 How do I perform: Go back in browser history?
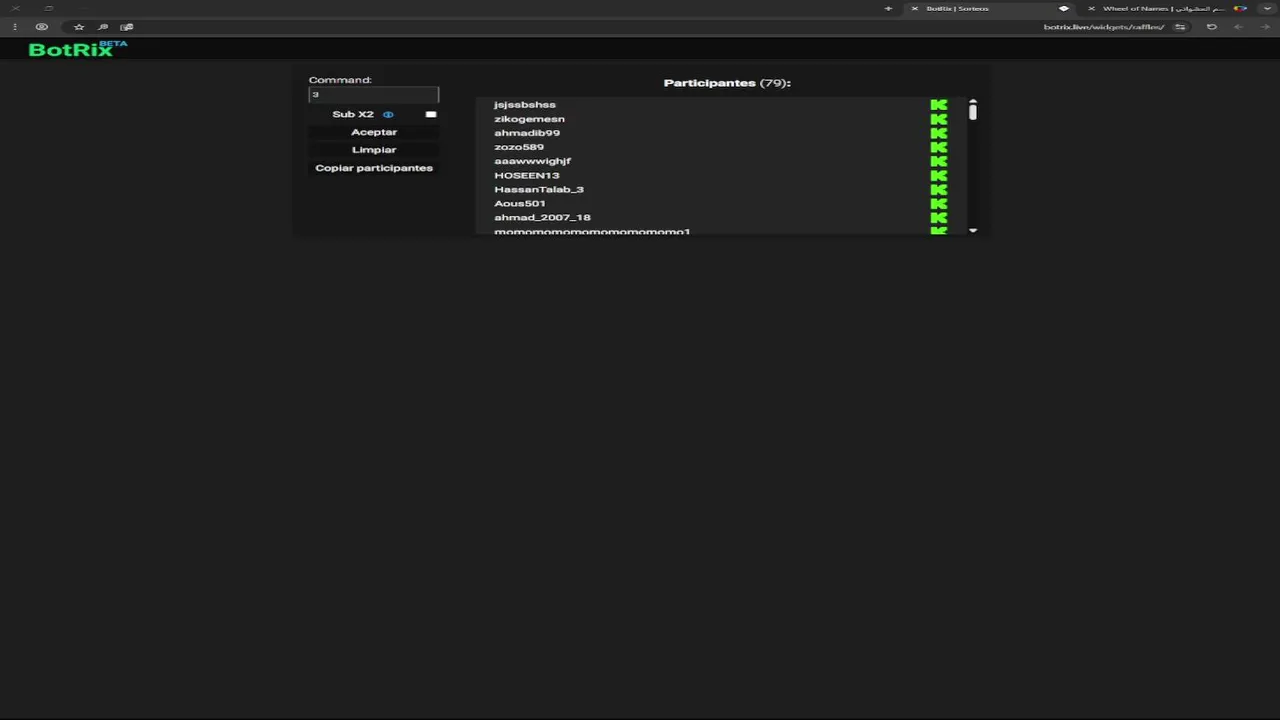point(1263,27)
